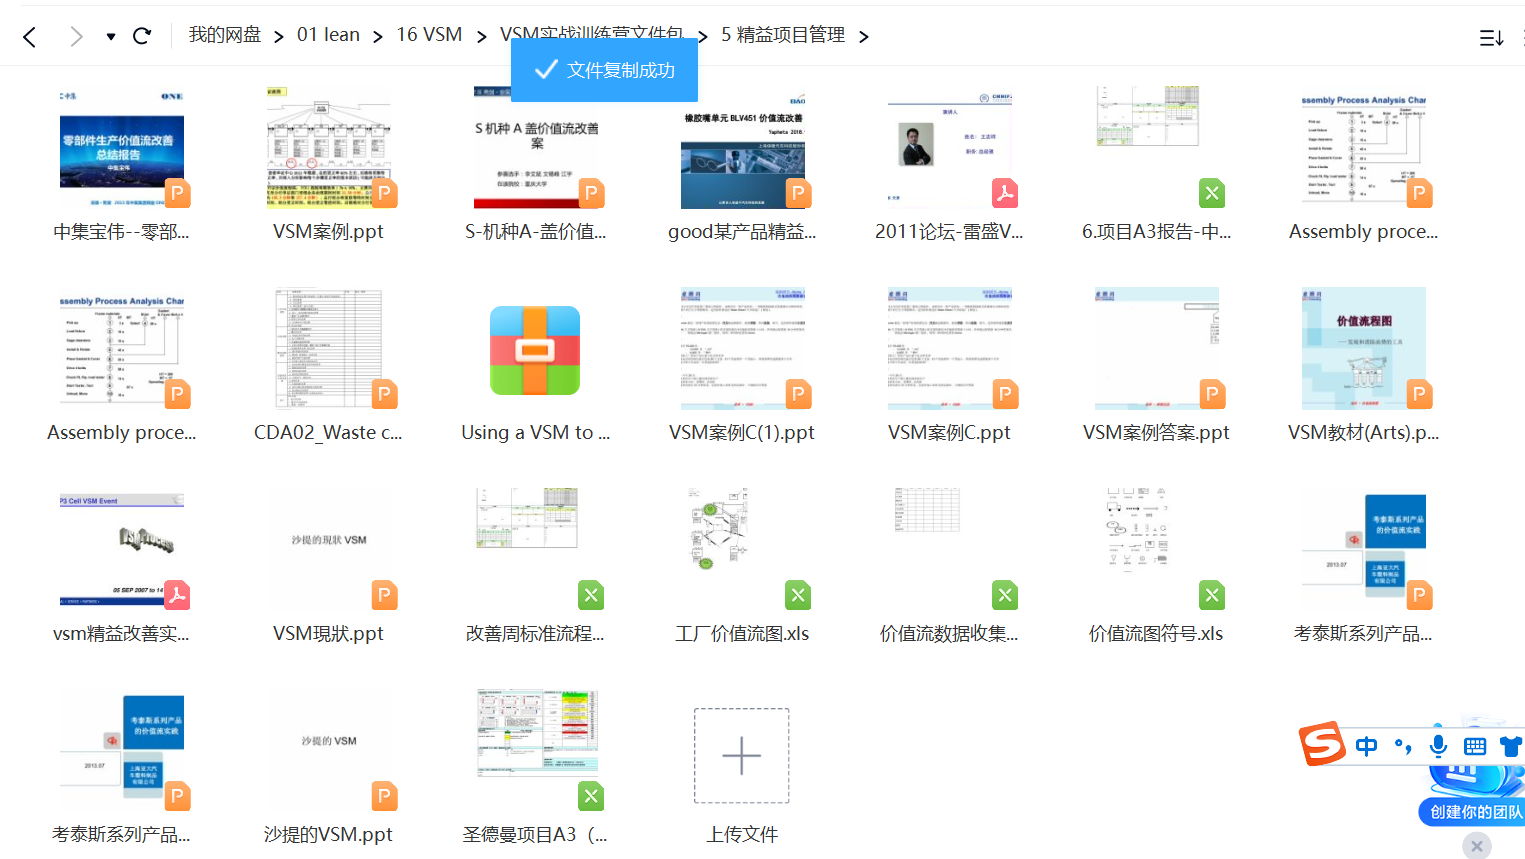Open the sort order menu icon
Viewport: 1525px width, 859px height.
[x=1491, y=38]
